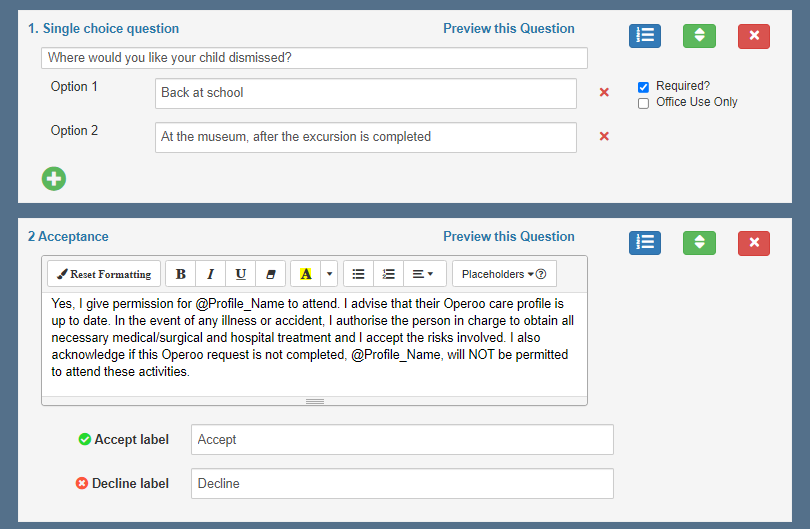Toggle bold formatting in Acceptance editor

pyautogui.click(x=180, y=274)
